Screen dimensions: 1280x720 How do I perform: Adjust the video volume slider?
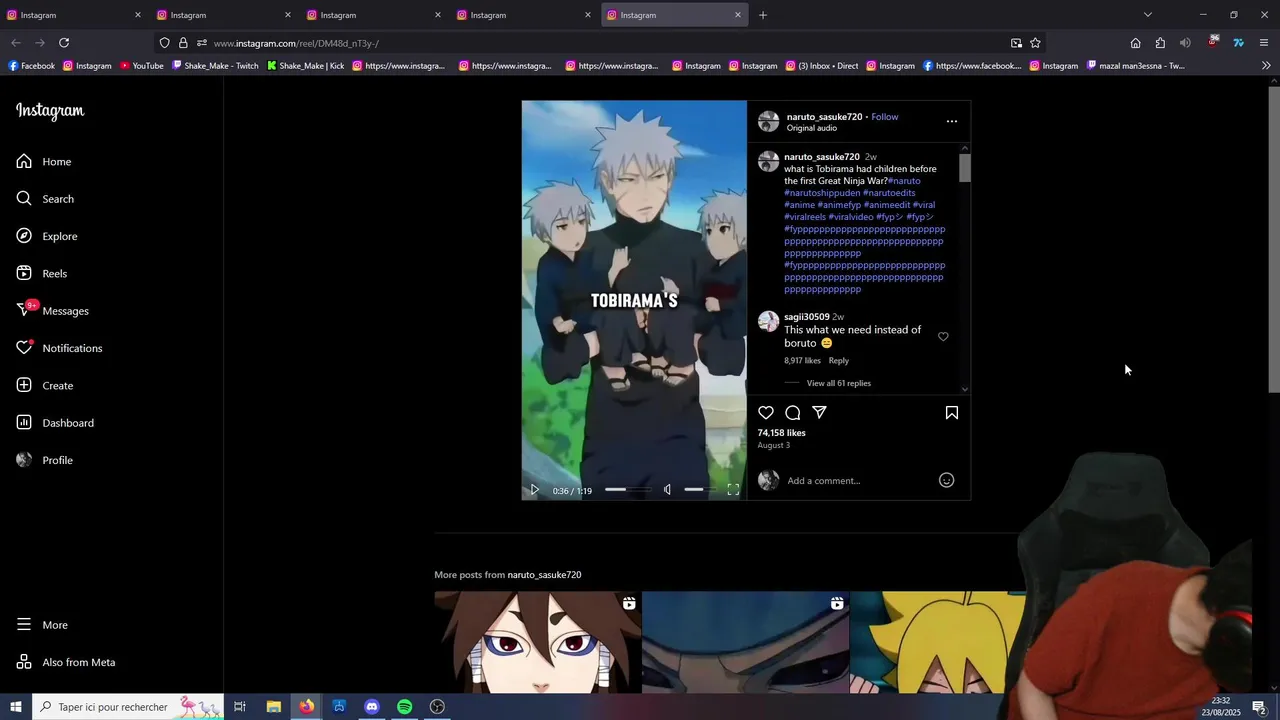coord(699,490)
